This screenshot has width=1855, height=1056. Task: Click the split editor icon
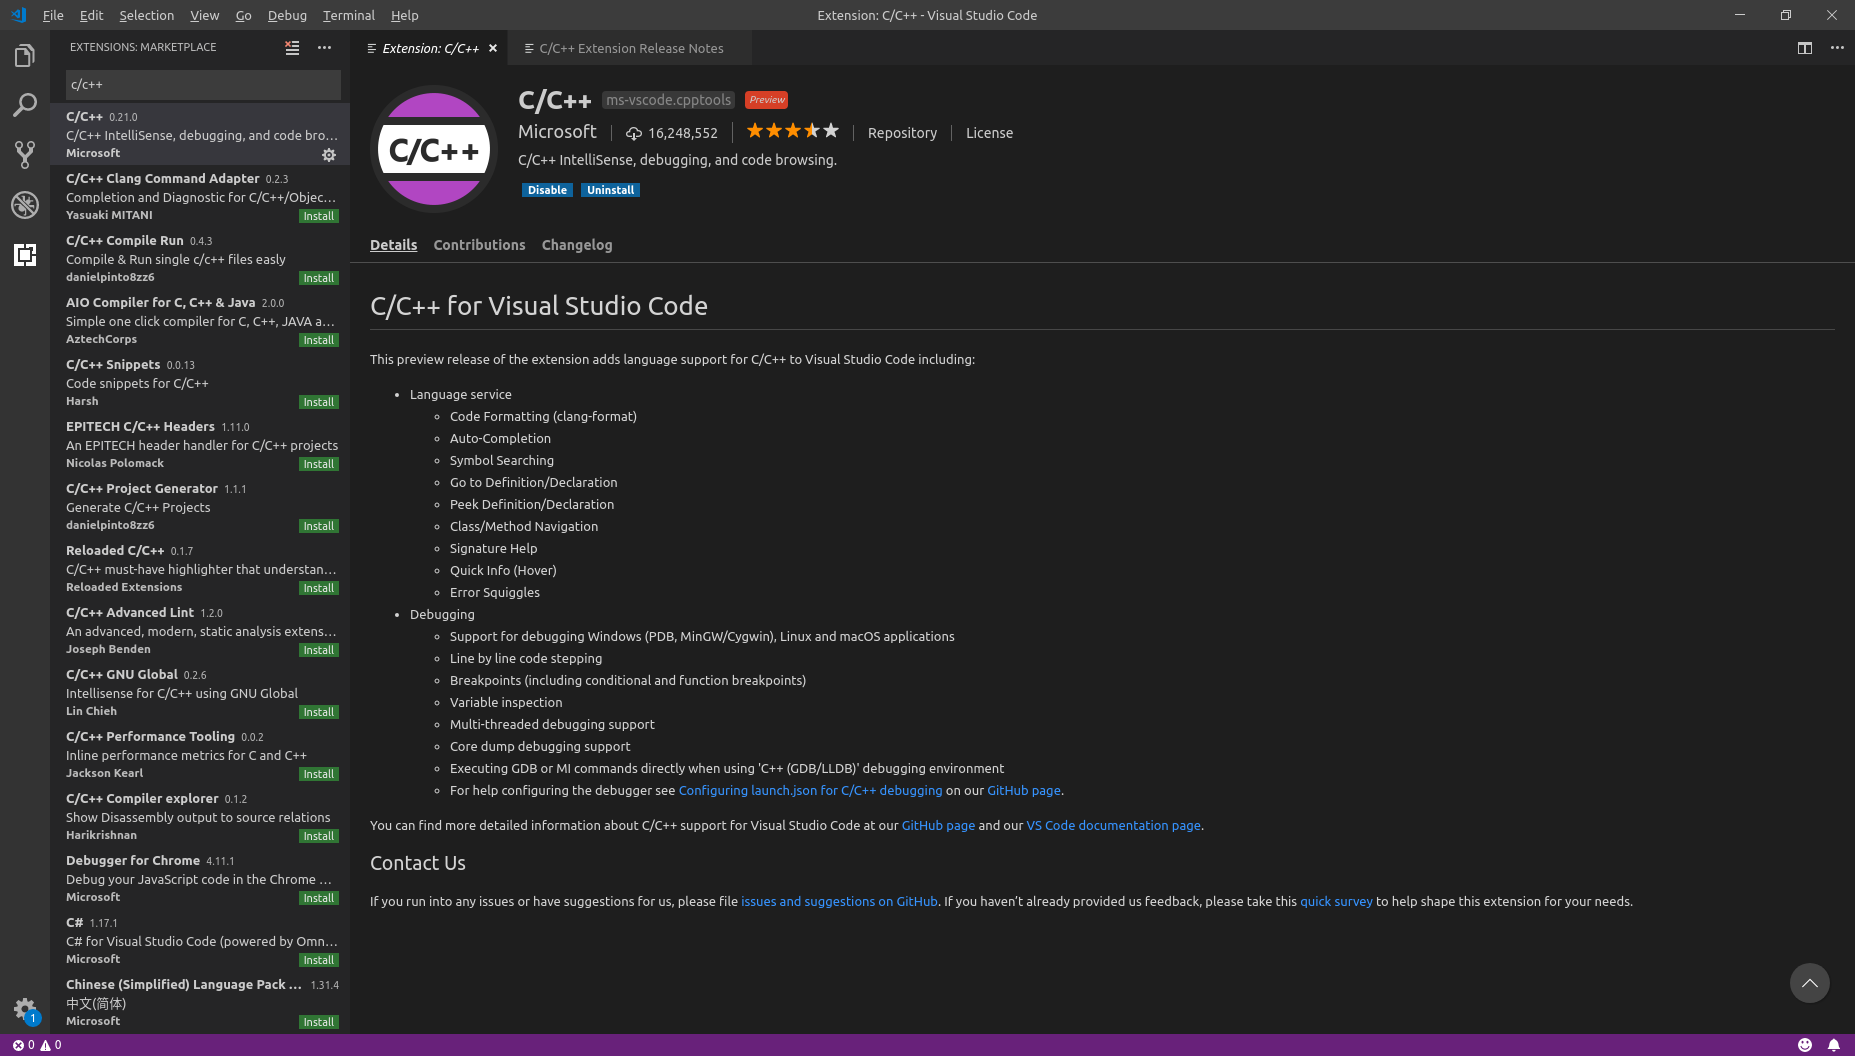pyautogui.click(x=1804, y=47)
